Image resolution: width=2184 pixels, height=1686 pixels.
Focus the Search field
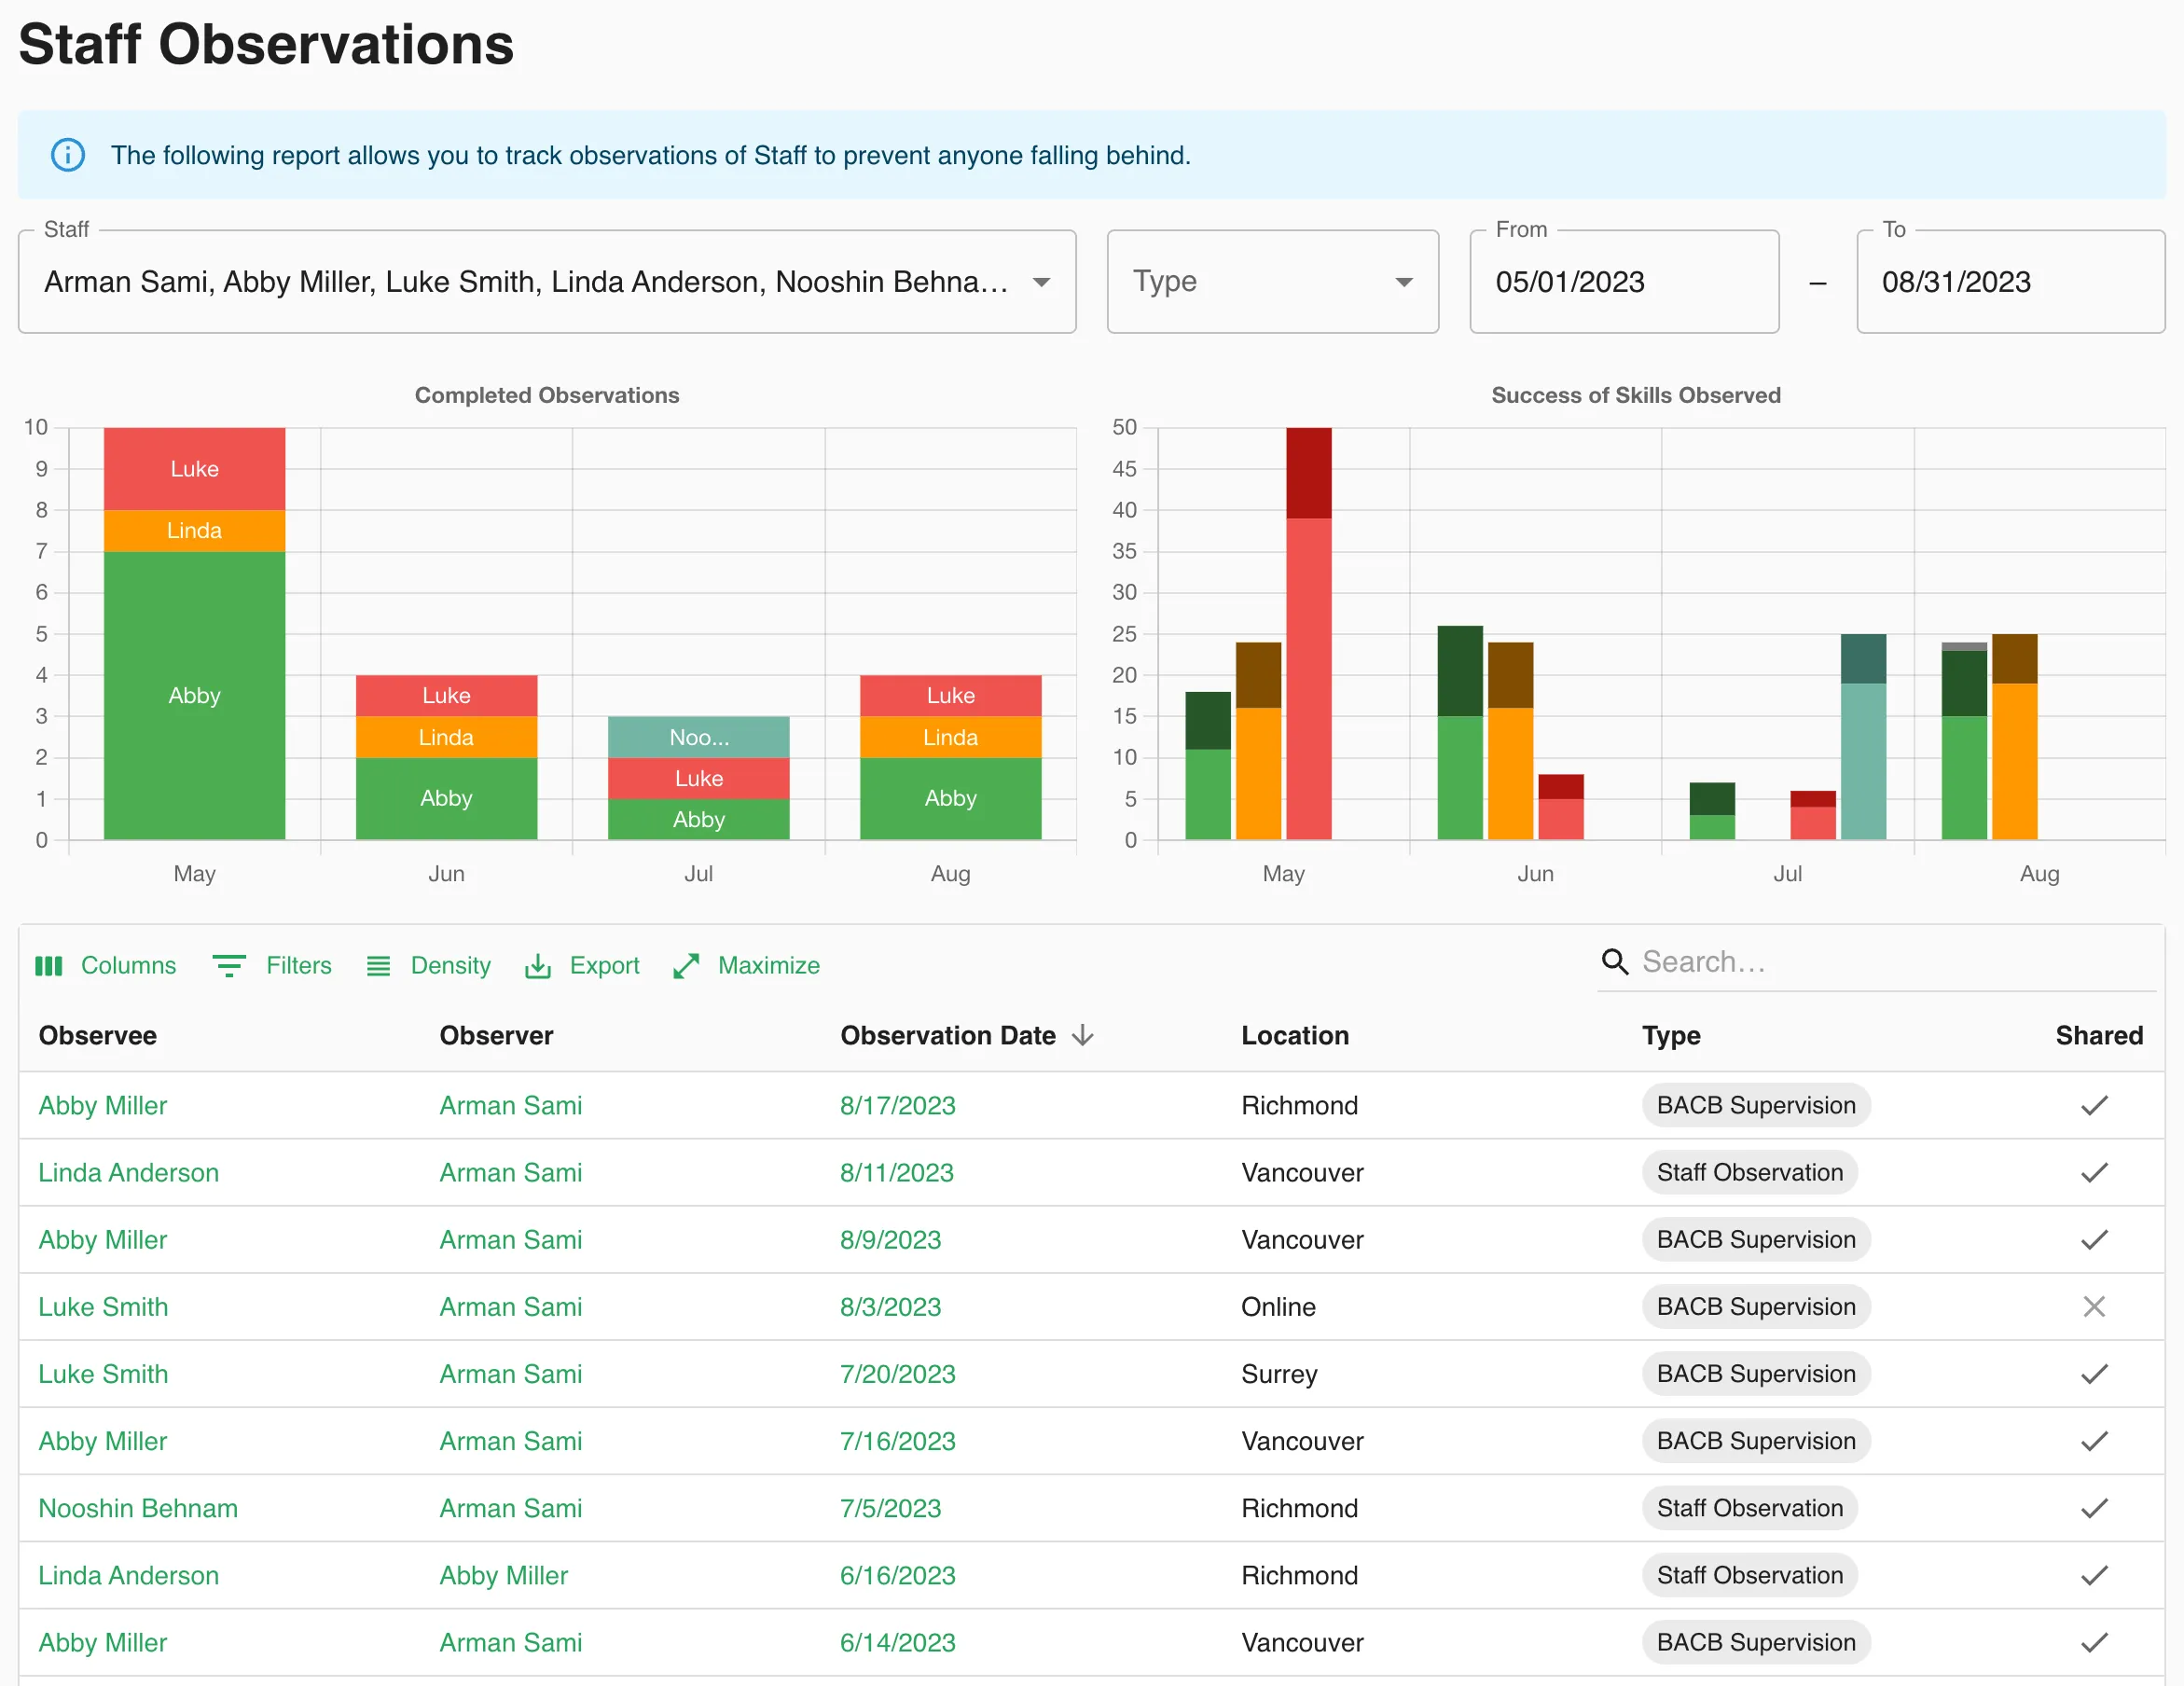pyautogui.click(x=1896, y=962)
